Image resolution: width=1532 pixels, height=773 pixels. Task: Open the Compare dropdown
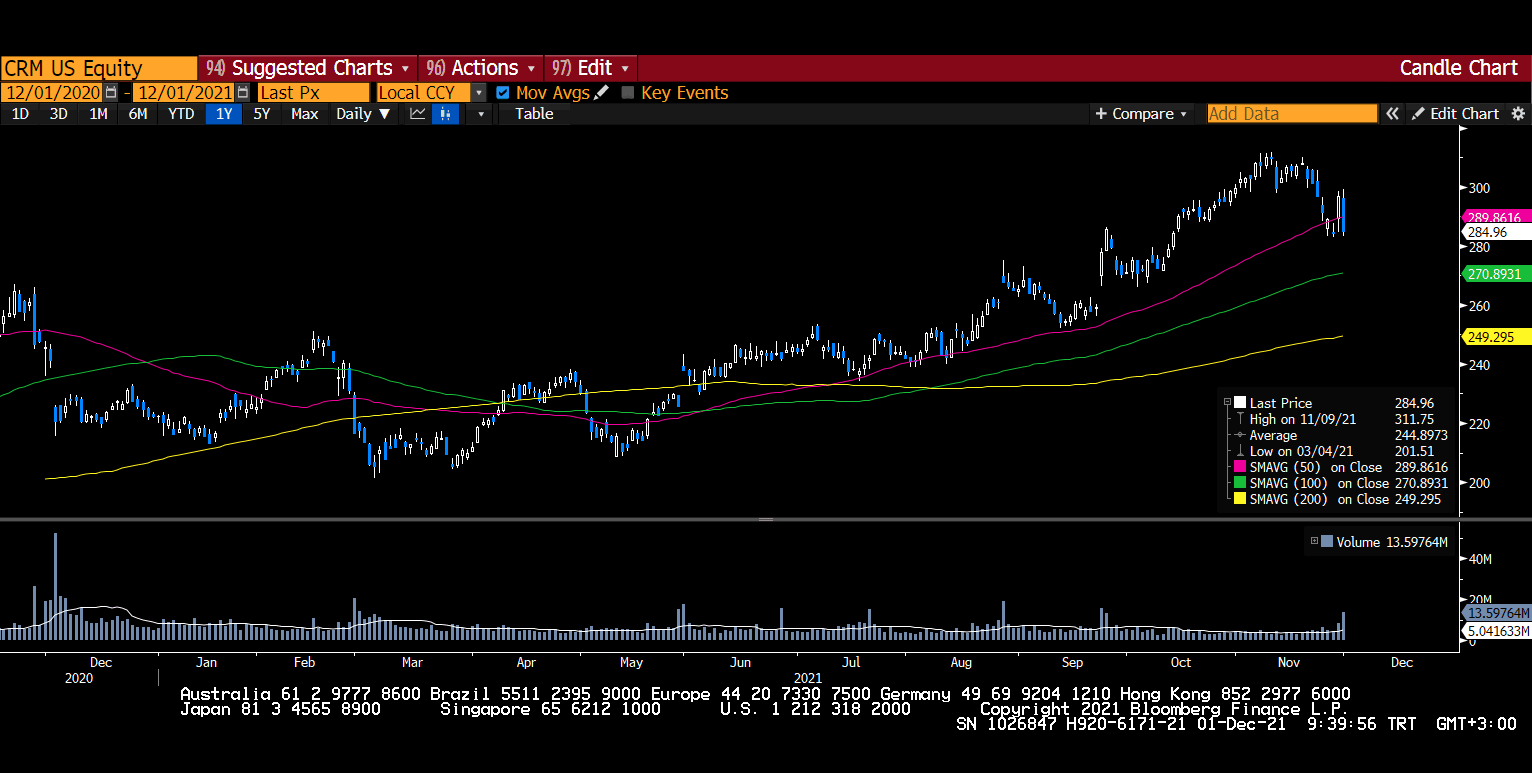click(x=1141, y=114)
